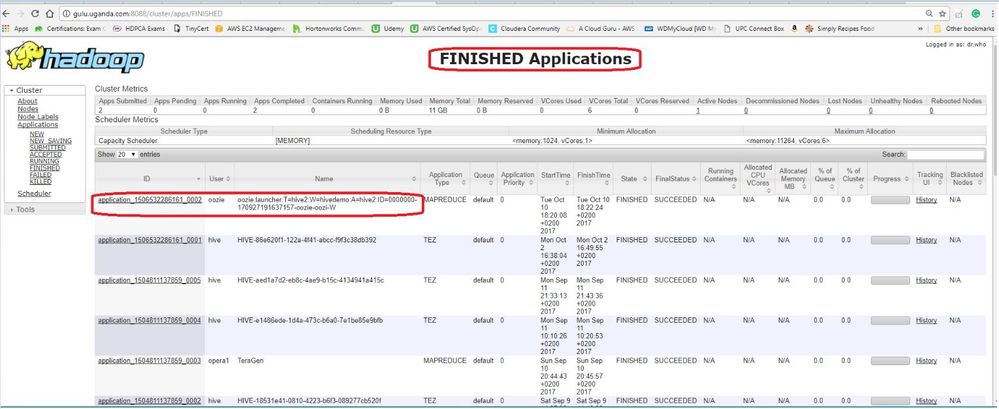
Task: Open application_1506532286161_0001 link
Action: [x=150, y=240]
